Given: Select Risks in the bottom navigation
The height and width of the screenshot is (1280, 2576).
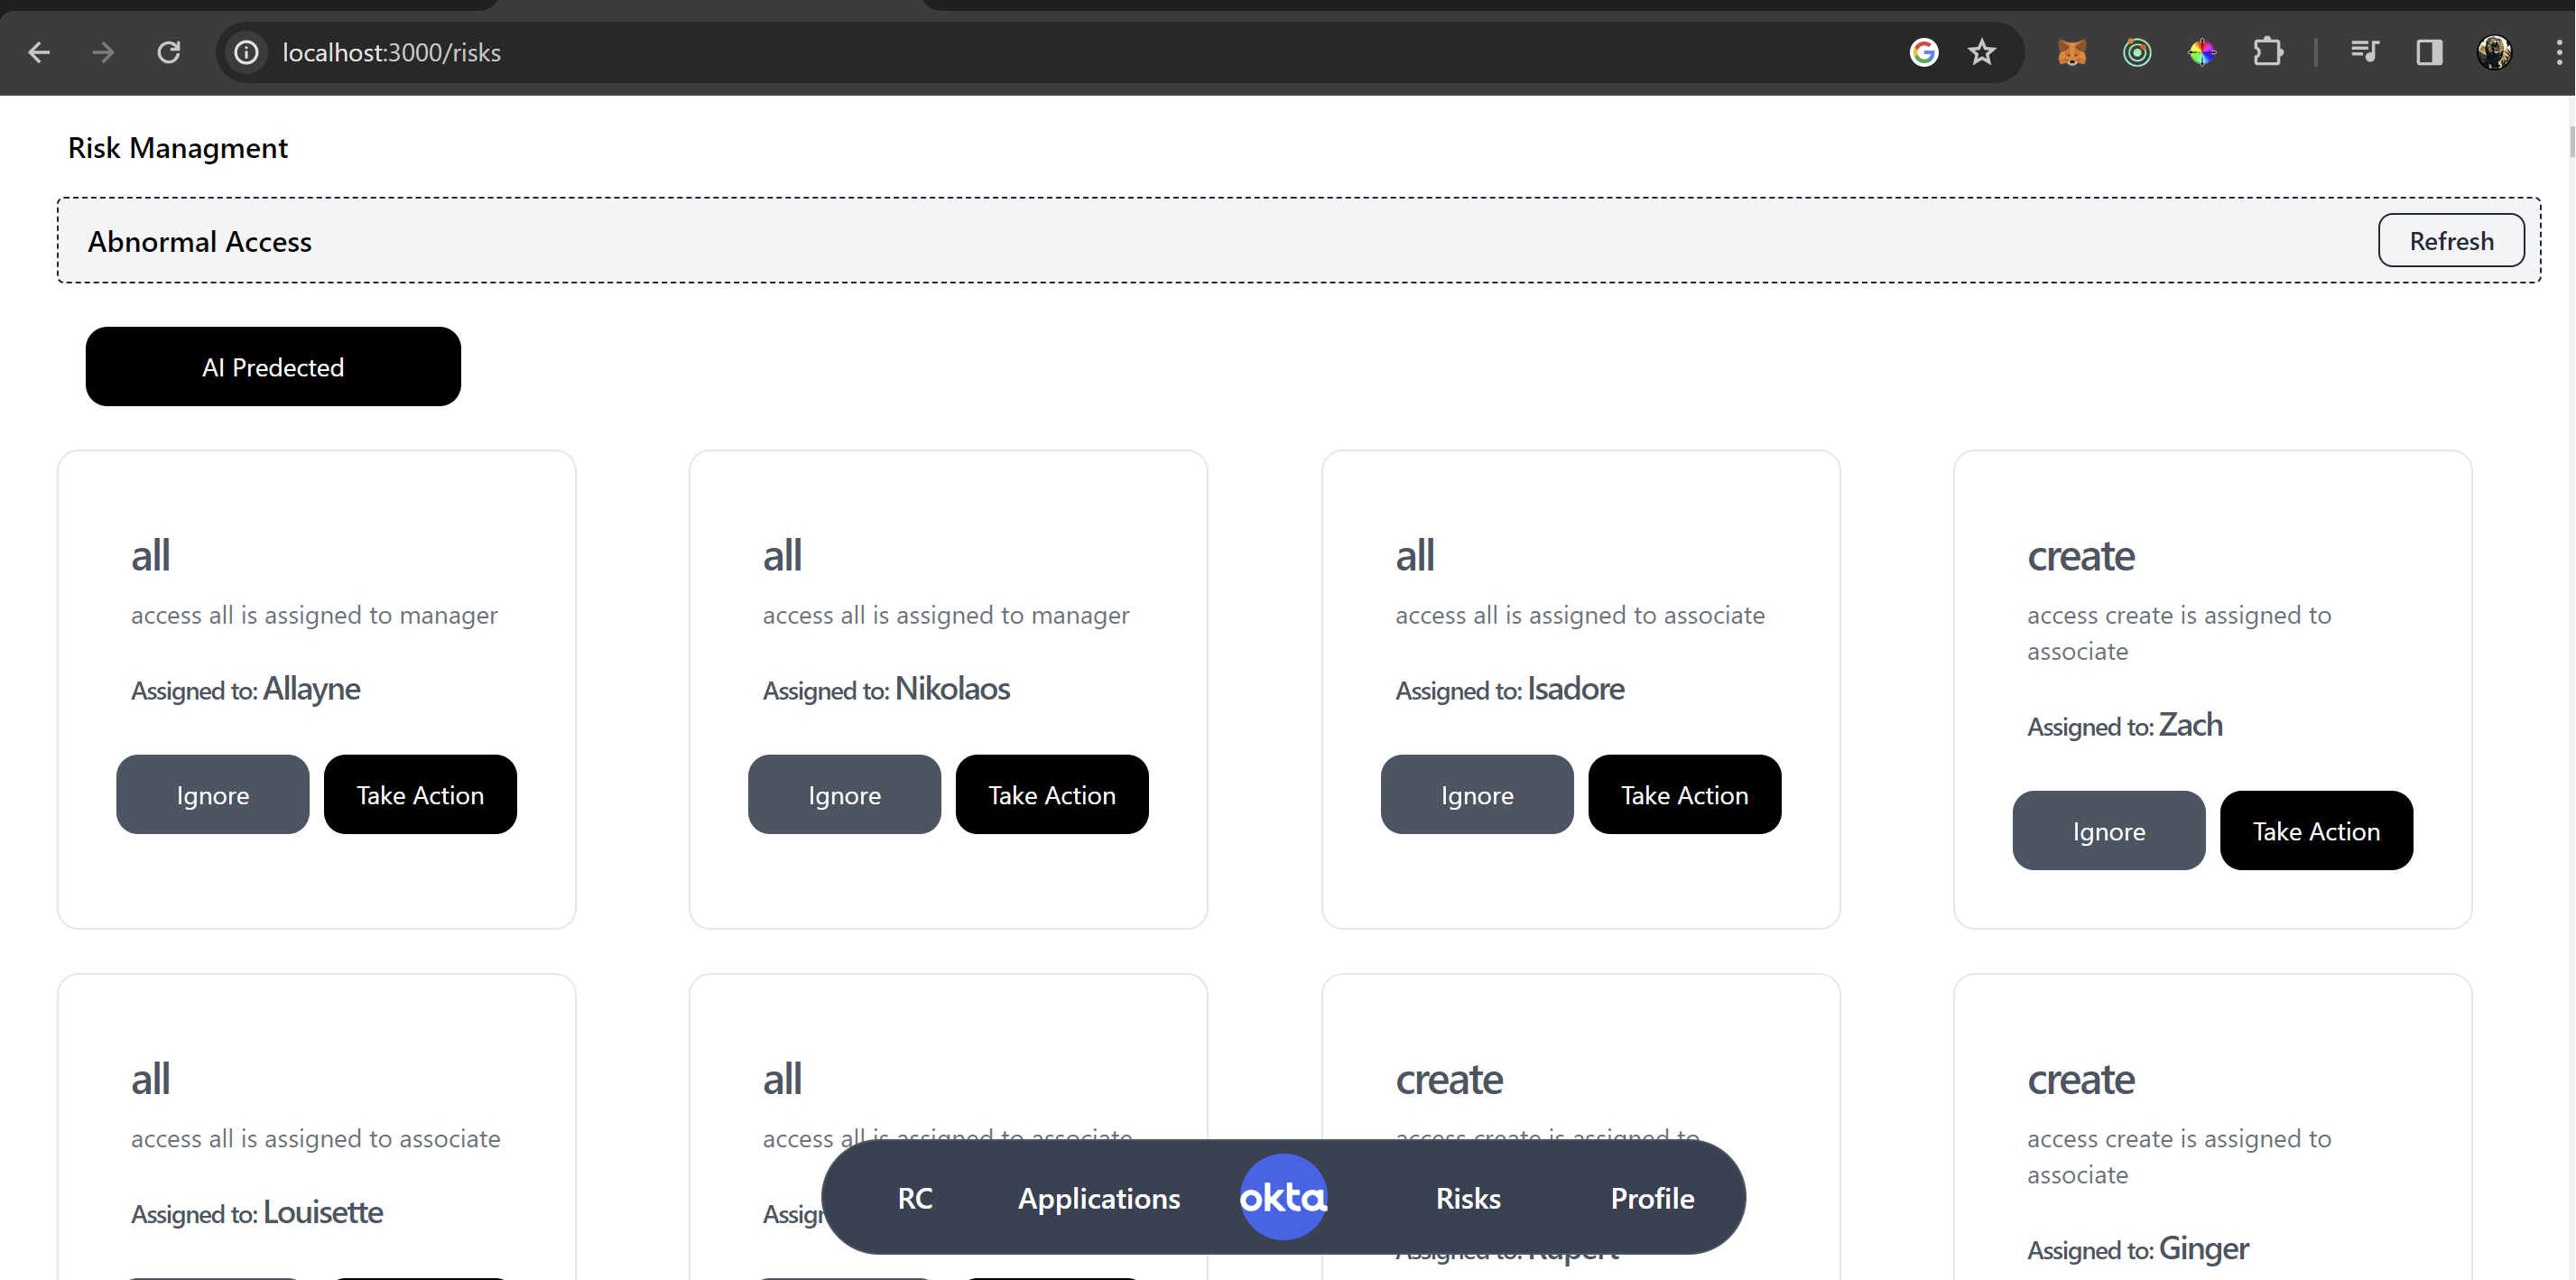Looking at the screenshot, I should tap(1466, 1198).
